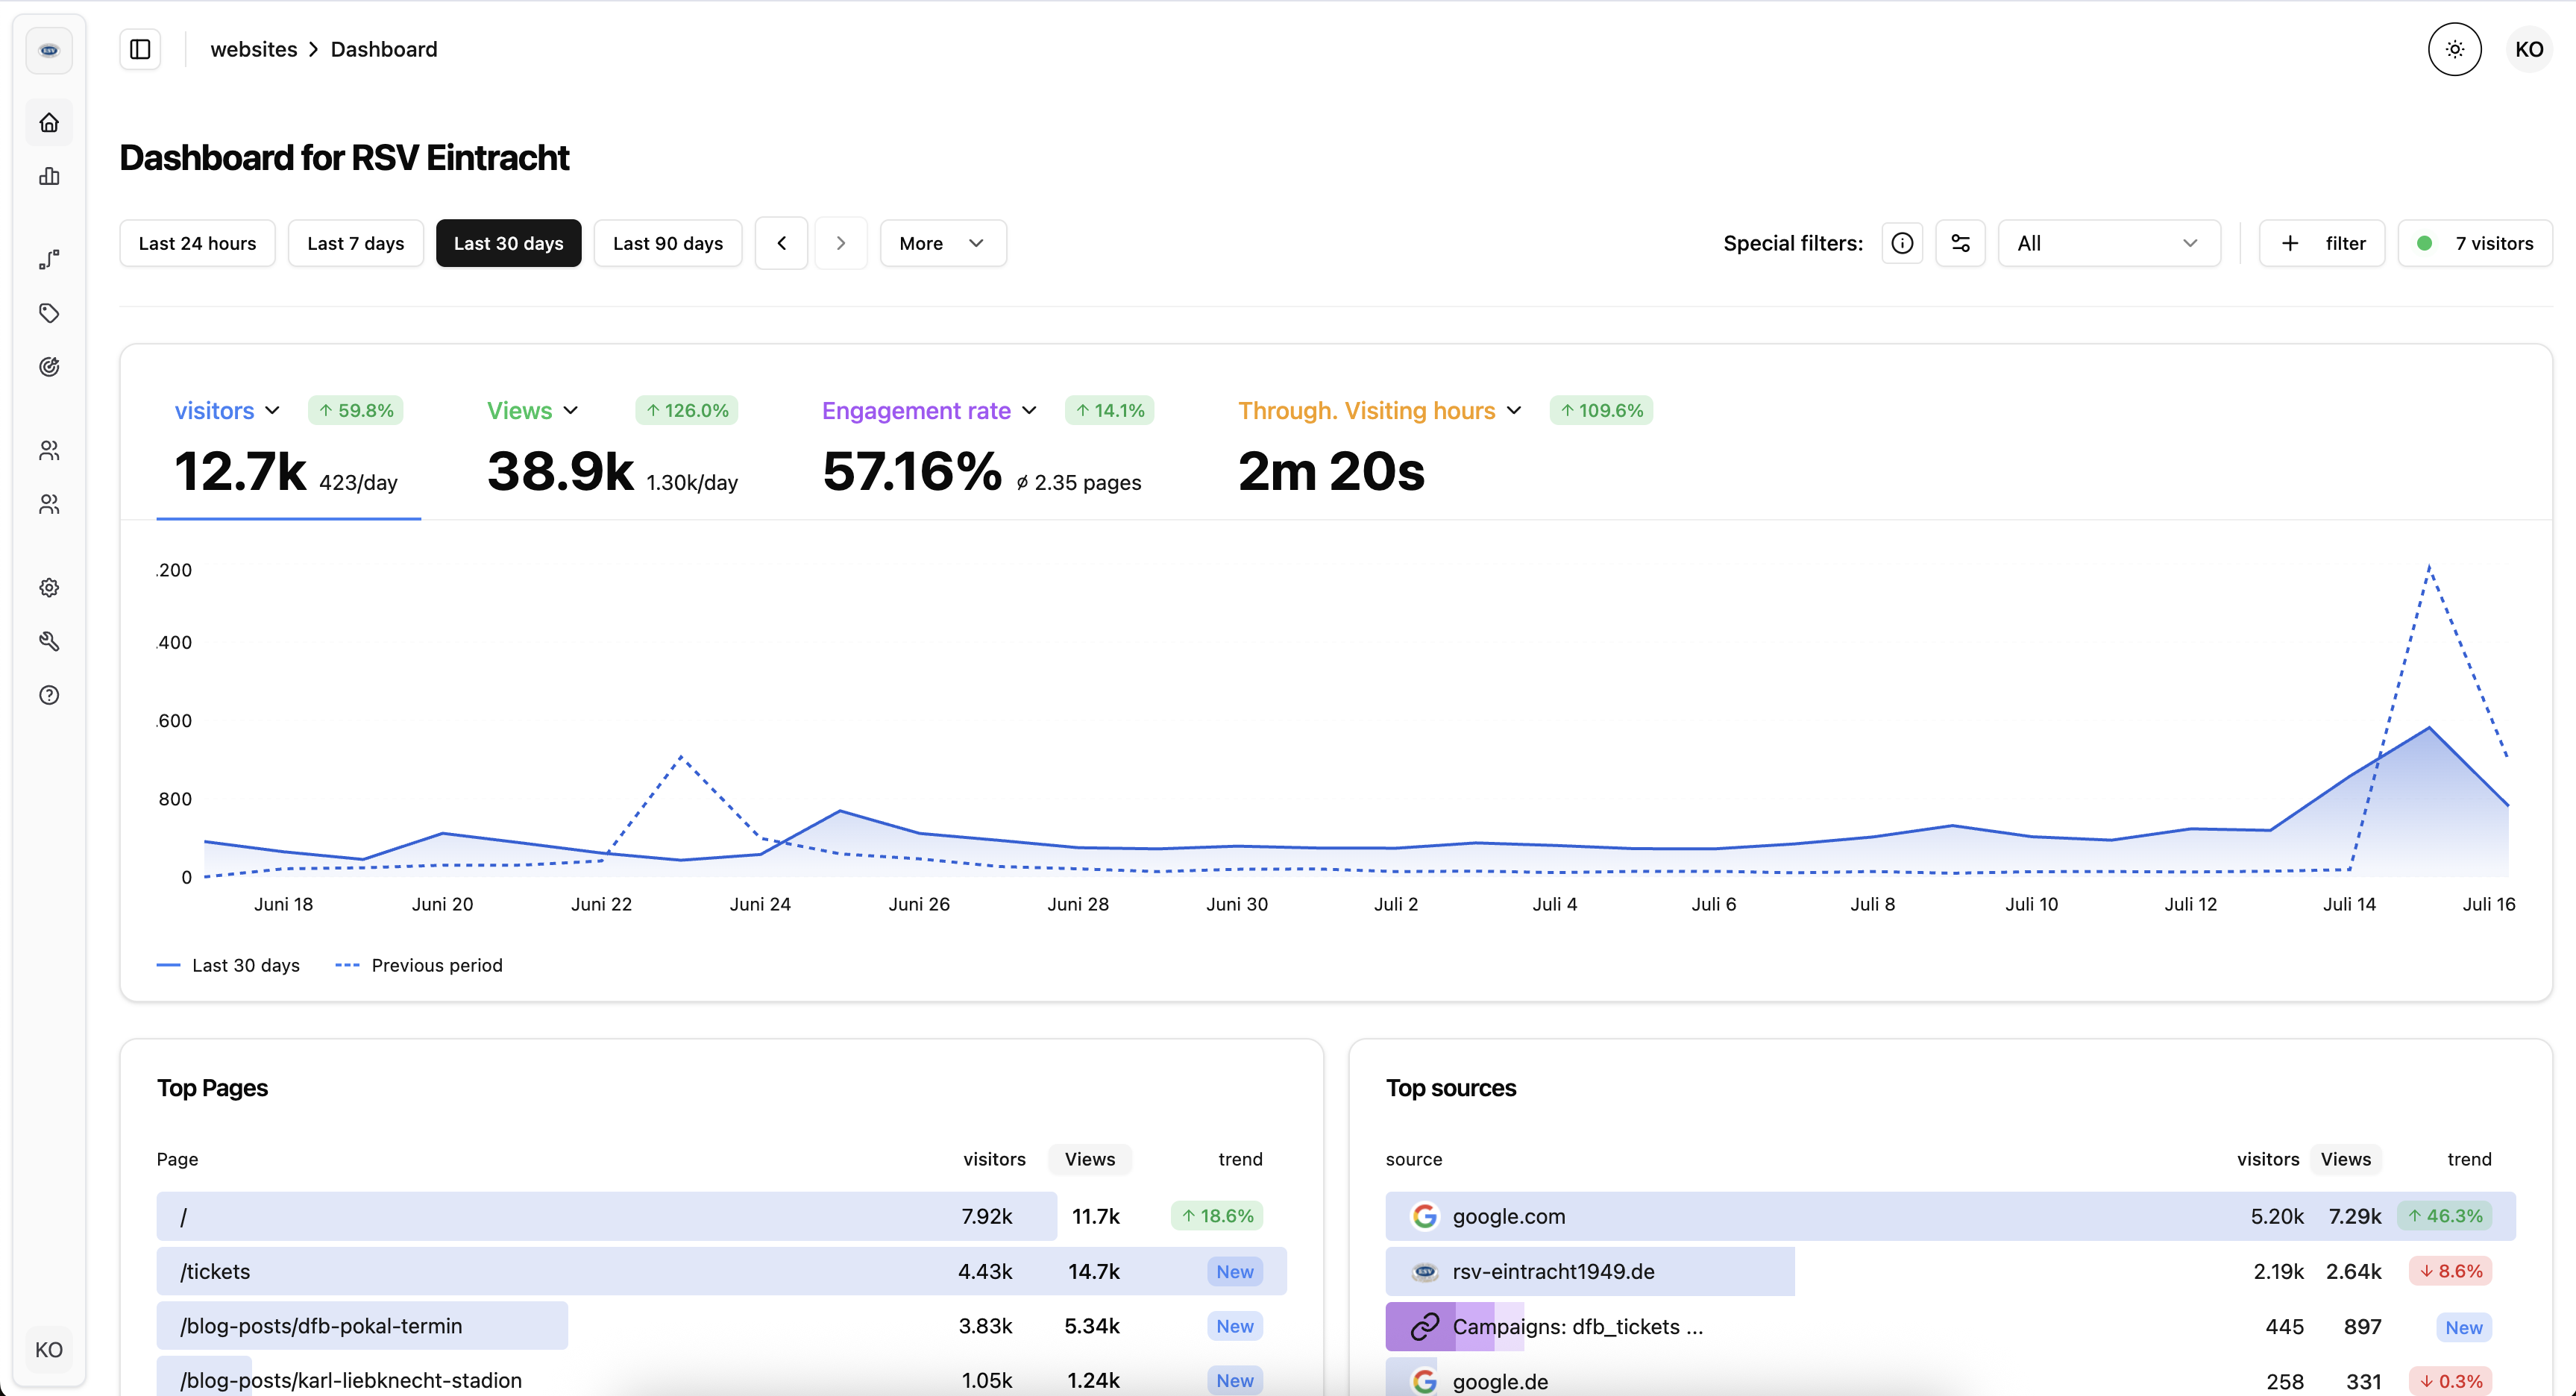This screenshot has width=2576, height=1396.
Task: Click the 46.3% trend badge for google.com
Action: point(2444,1216)
